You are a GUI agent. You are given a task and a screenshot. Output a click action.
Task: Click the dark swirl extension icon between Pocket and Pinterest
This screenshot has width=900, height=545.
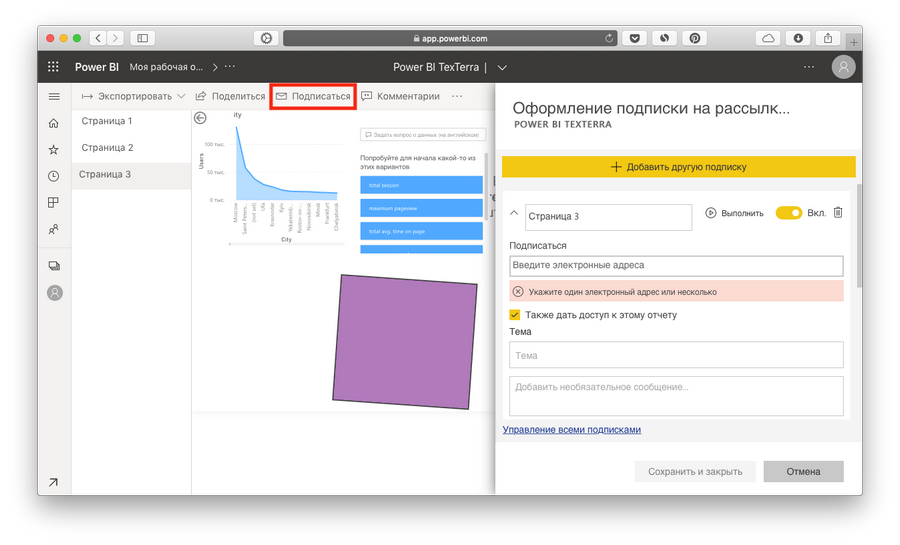[664, 38]
